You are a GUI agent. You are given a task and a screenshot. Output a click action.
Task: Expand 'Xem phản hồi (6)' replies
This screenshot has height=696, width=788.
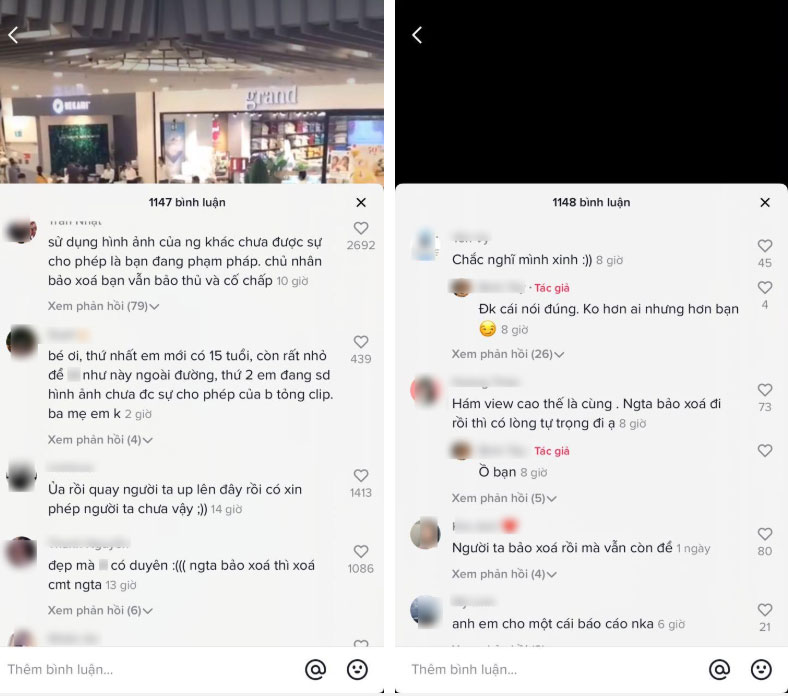pos(100,611)
